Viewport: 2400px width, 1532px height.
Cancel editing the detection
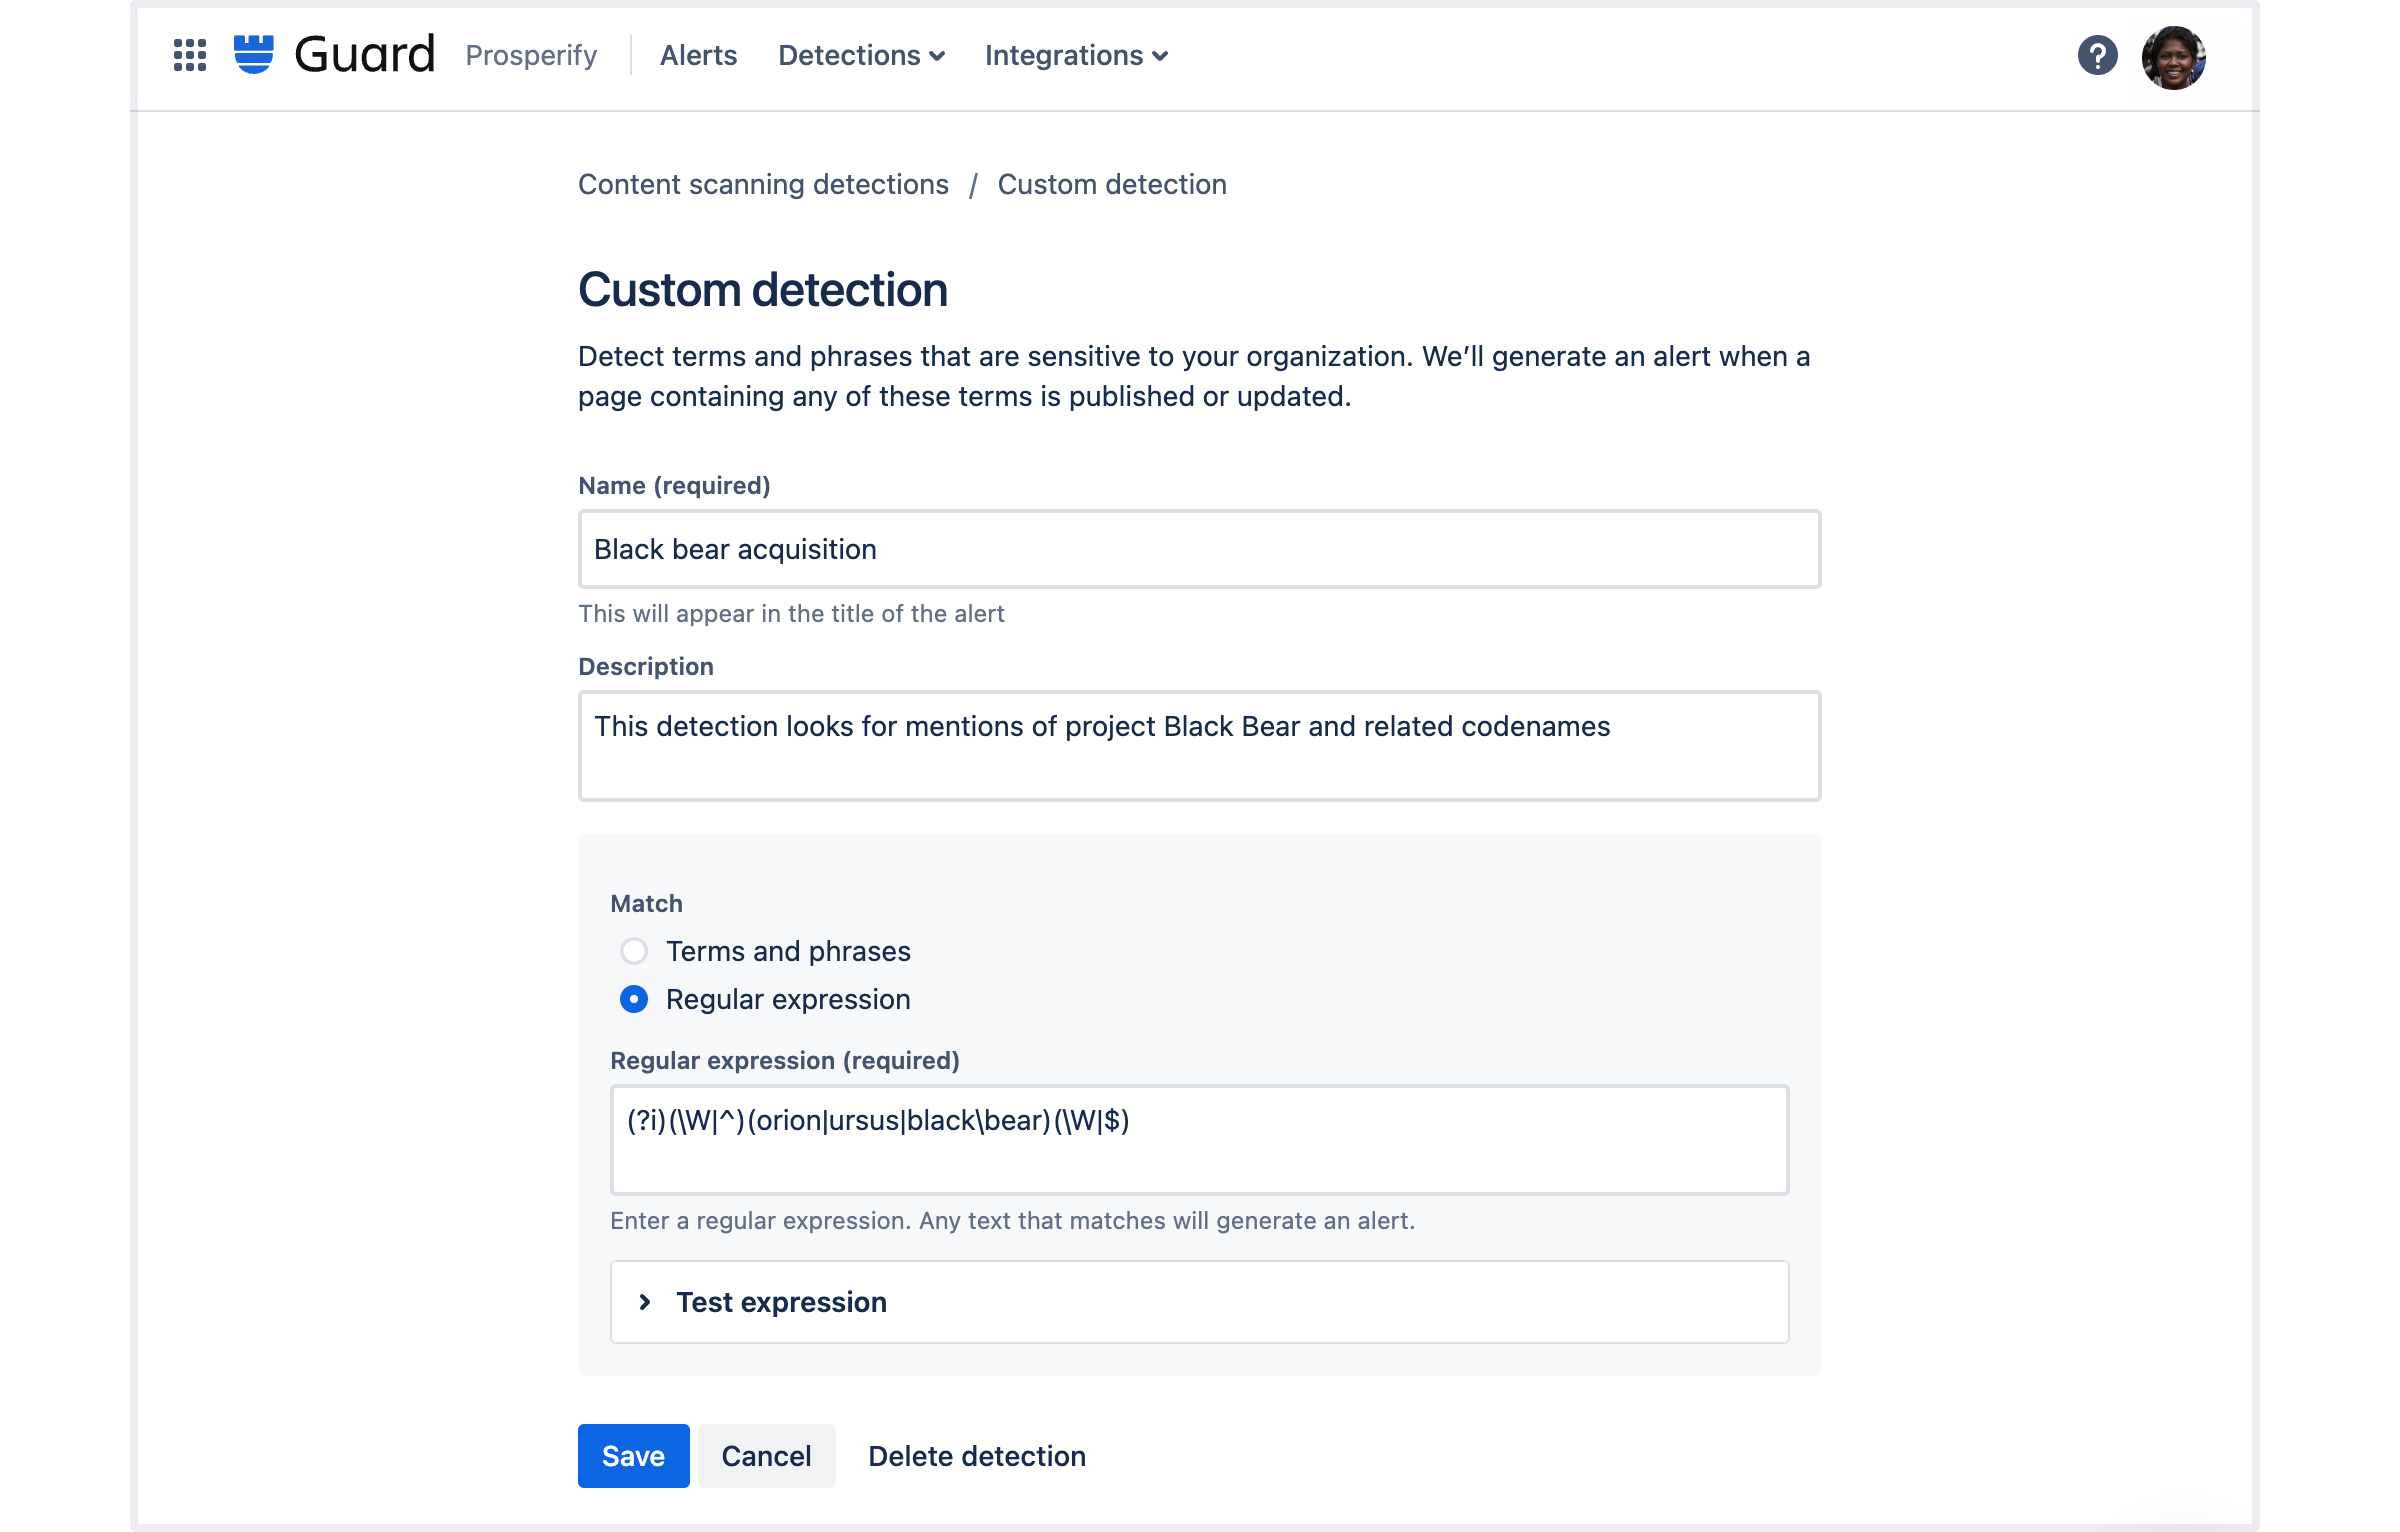[x=766, y=1456]
